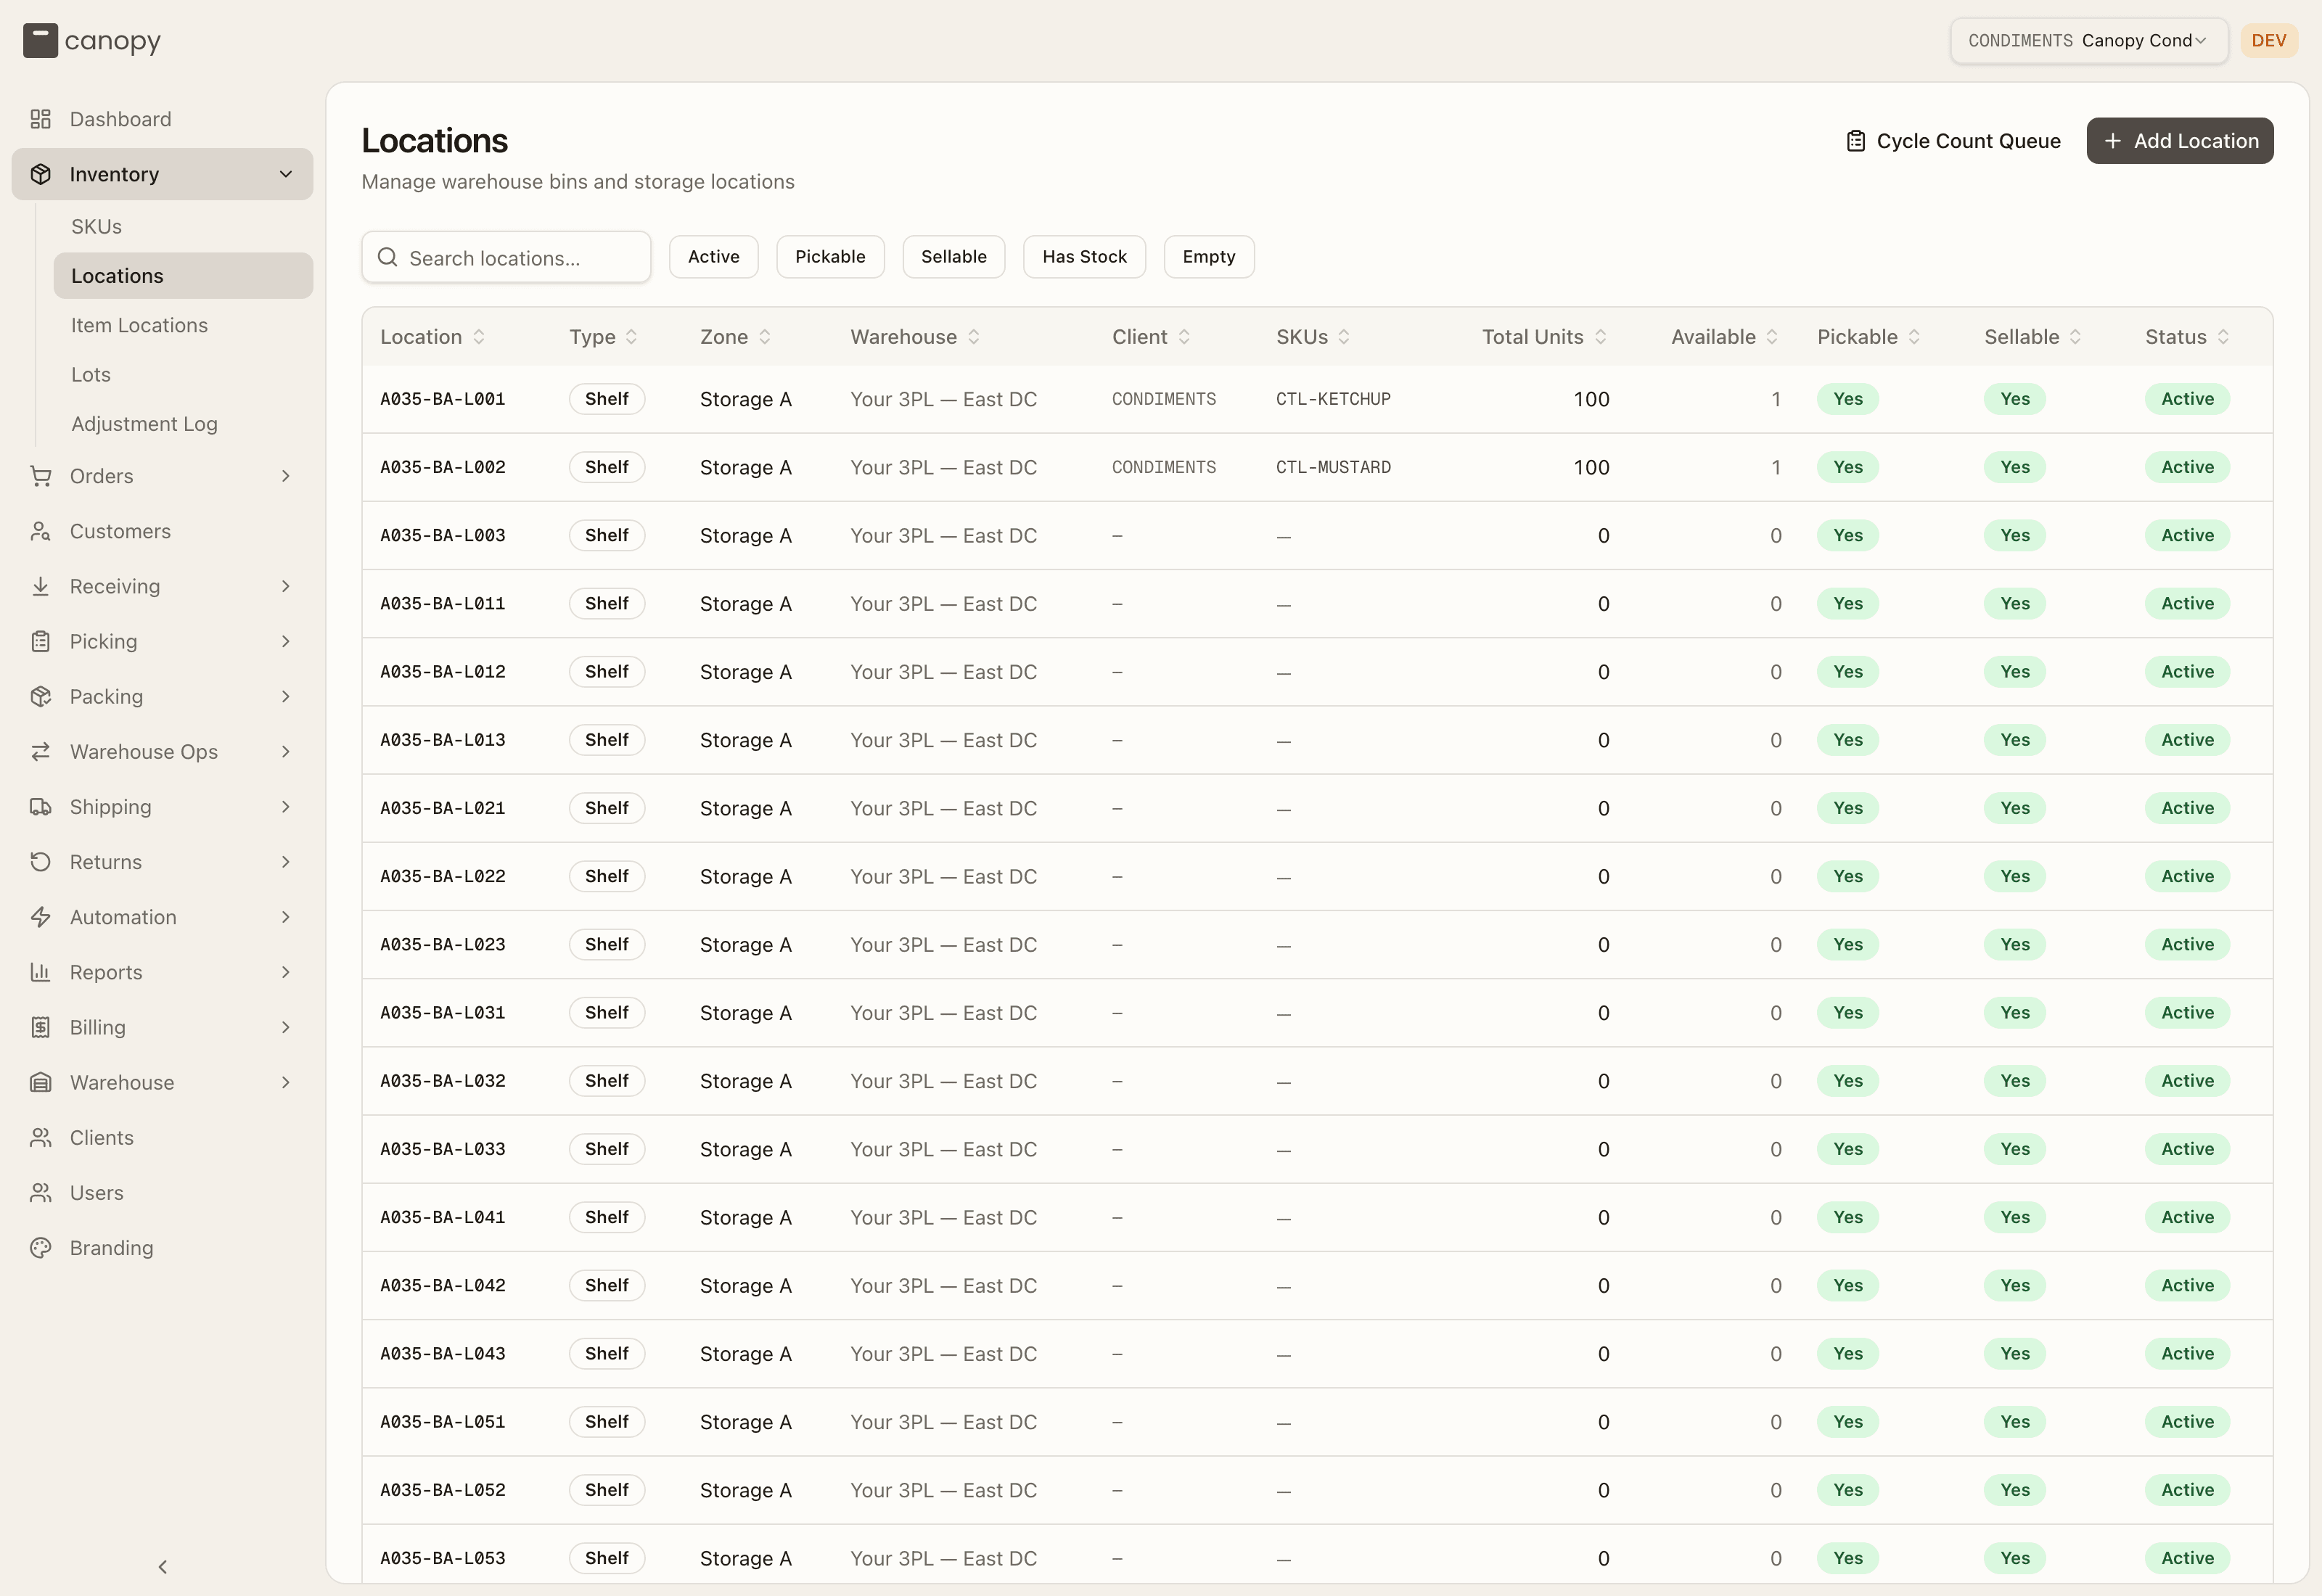Click the Canopy logo icon

(x=40, y=41)
